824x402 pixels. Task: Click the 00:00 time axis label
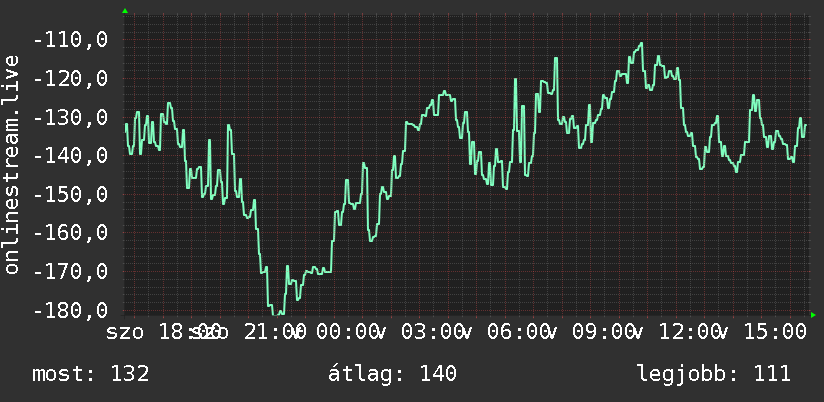pyautogui.click(x=347, y=332)
